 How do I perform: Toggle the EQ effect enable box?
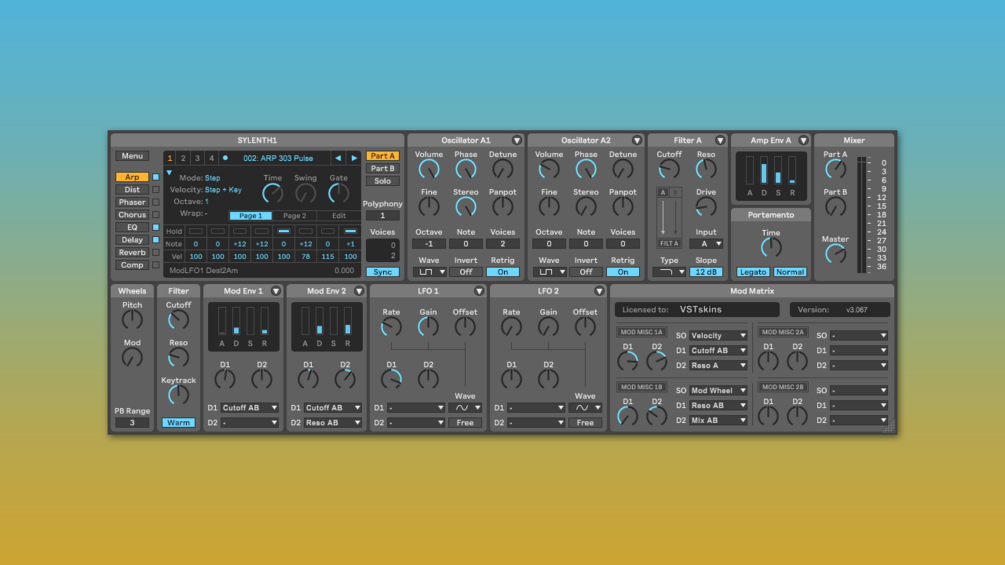click(156, 227)
